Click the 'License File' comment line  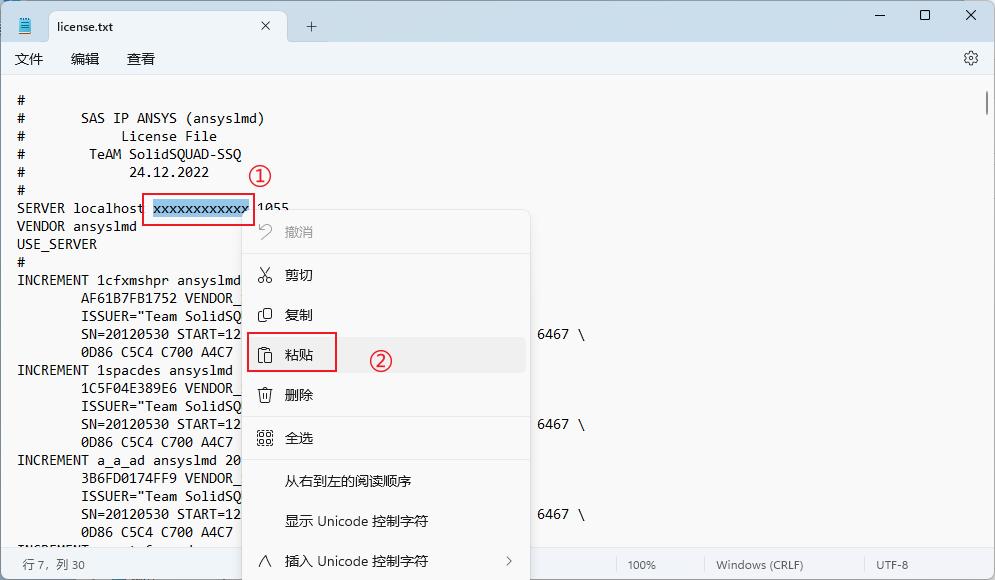coord(169,136)
